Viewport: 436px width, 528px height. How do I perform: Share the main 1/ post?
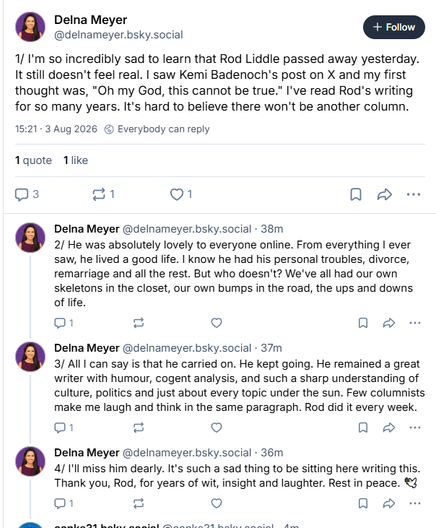coord(384,194)
